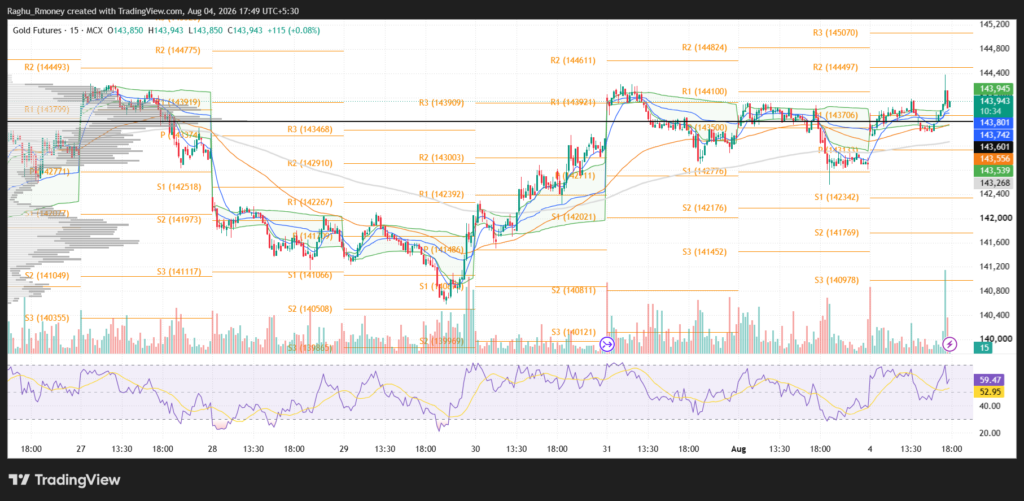
Task: Click the purple arrow event icon at 31
Action: pos(607,344)
